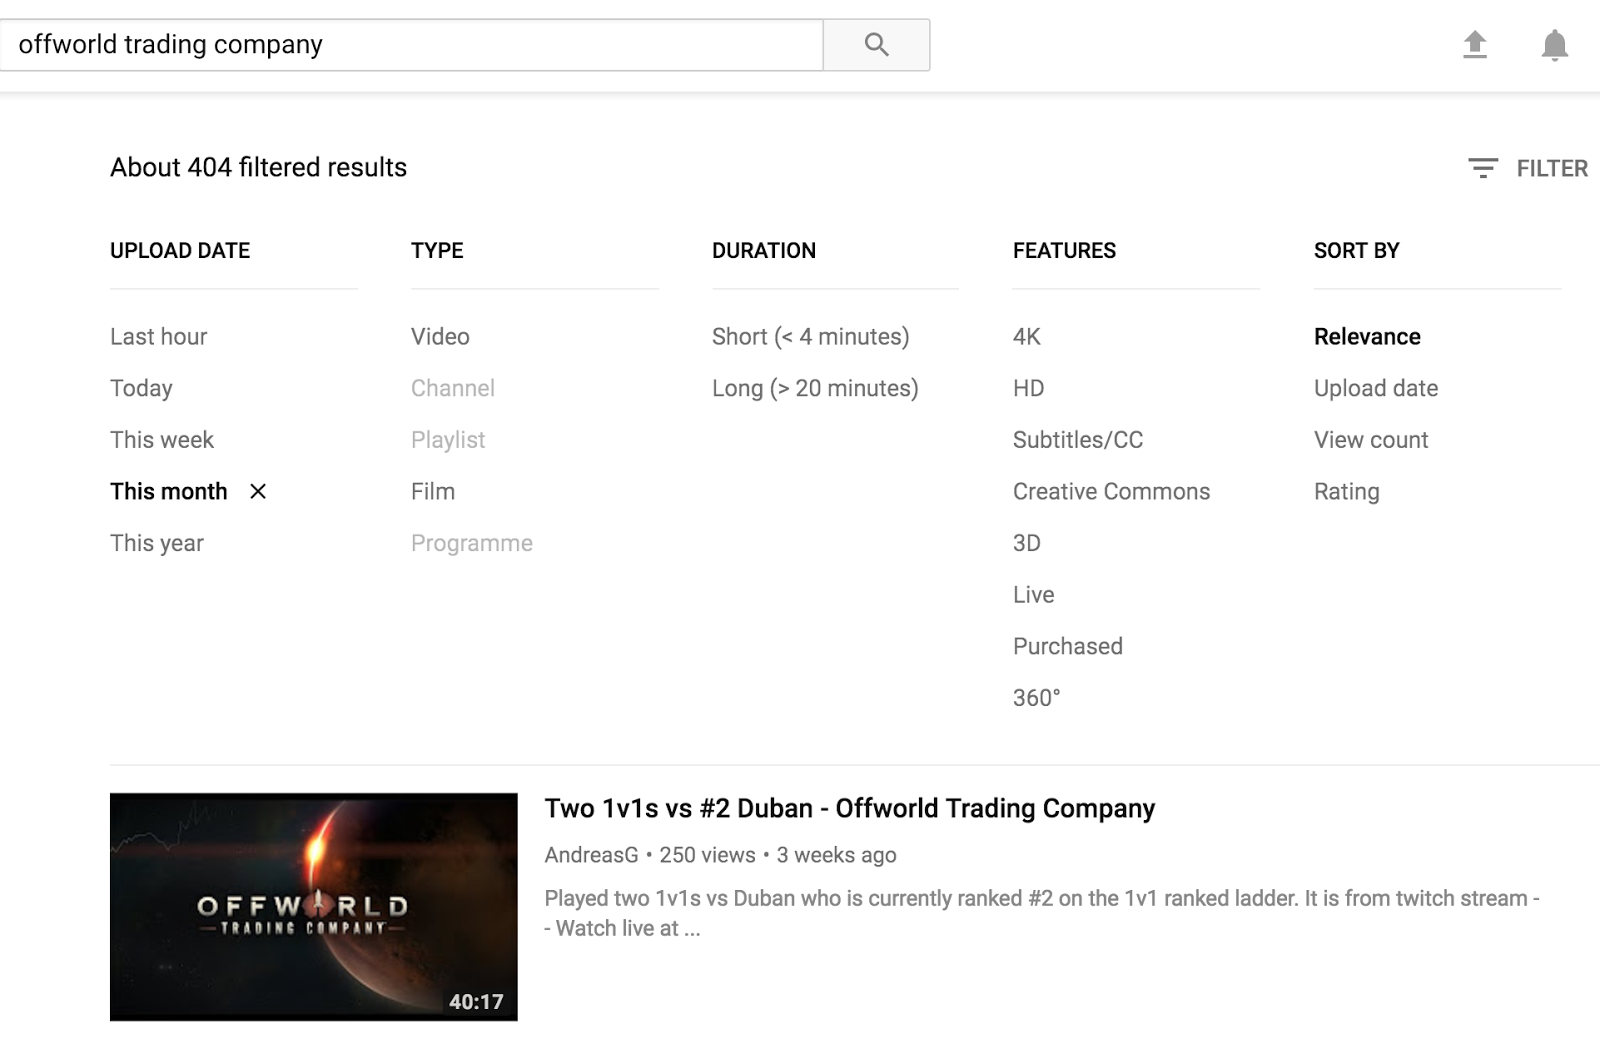Sort results by Upload date
Screen dimensions: 1600x1039
click(x=1376, y=388)
